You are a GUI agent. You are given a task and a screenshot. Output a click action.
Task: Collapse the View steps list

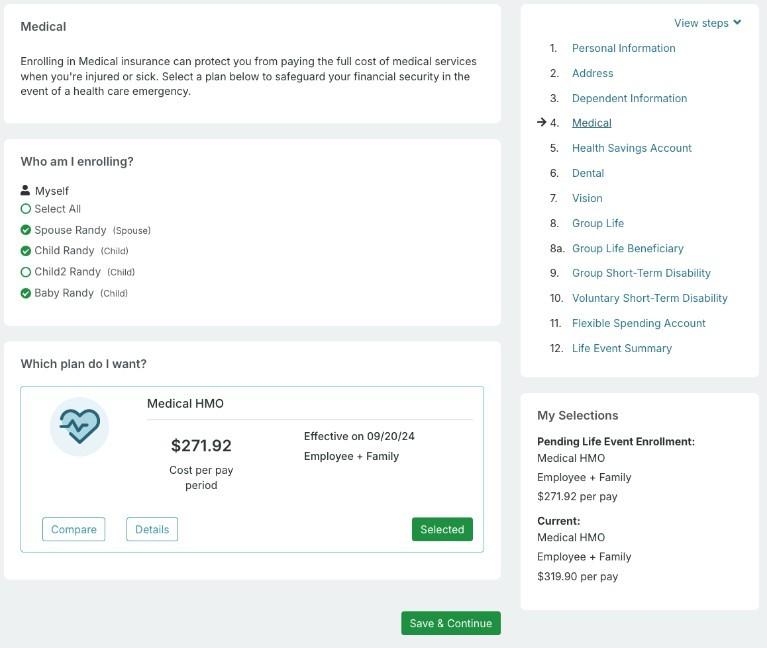click(x=707, y=23)
